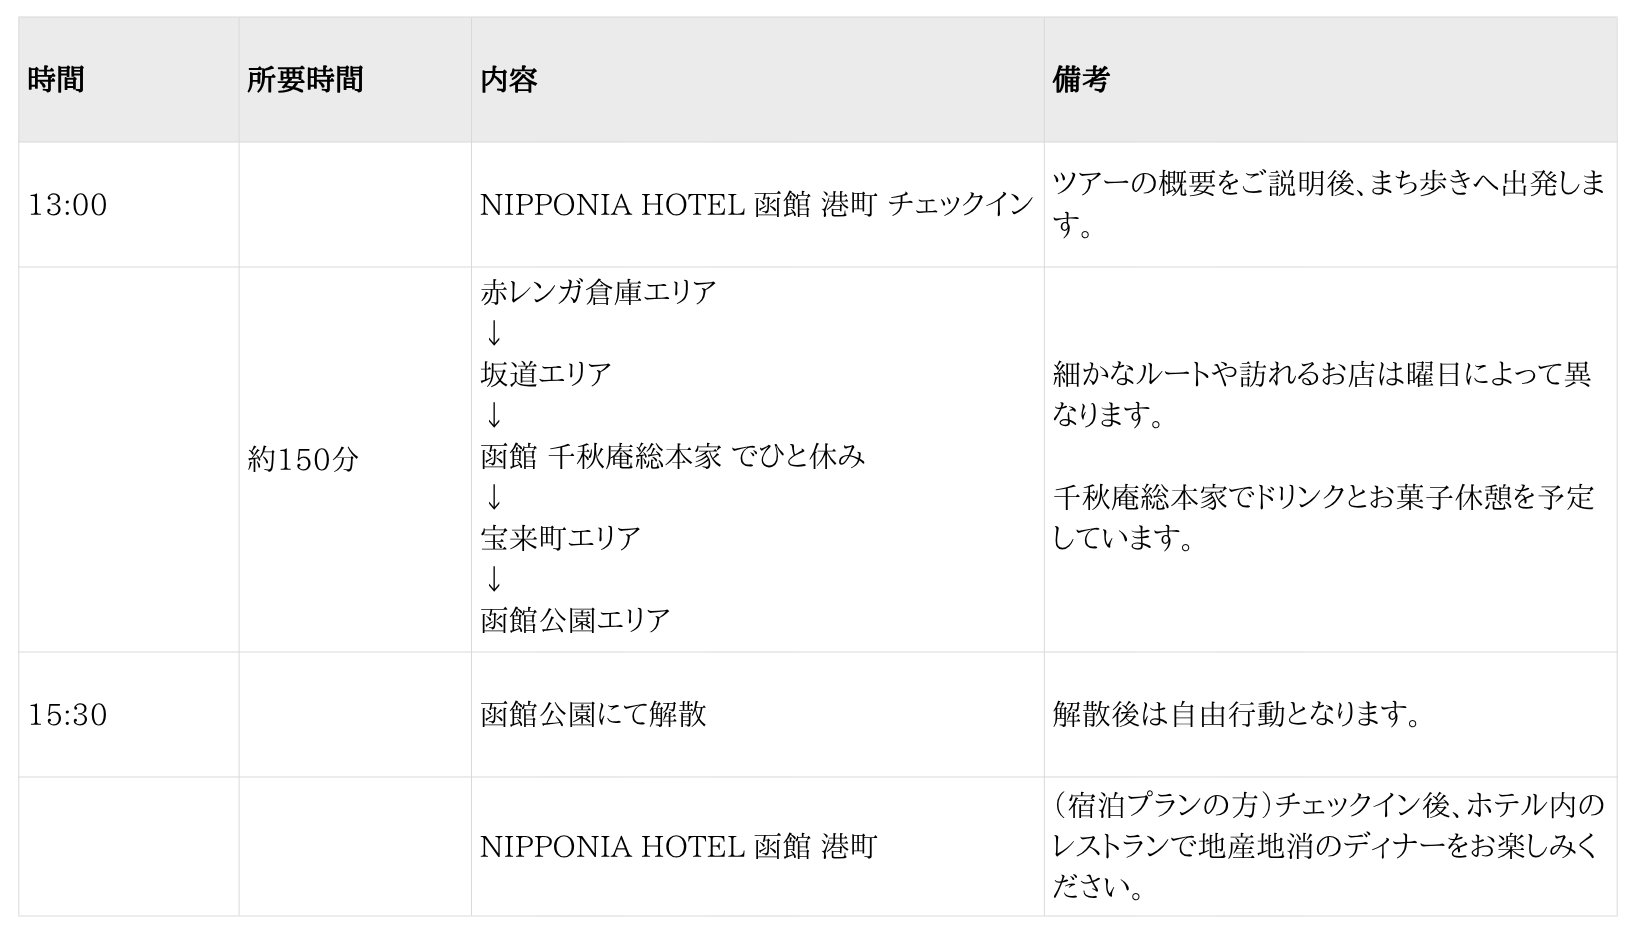Viewport: 1633px width, 944px height.
Task: Click the 解散後は自由行動となります remark
Action: click(x=1237, y=715)
